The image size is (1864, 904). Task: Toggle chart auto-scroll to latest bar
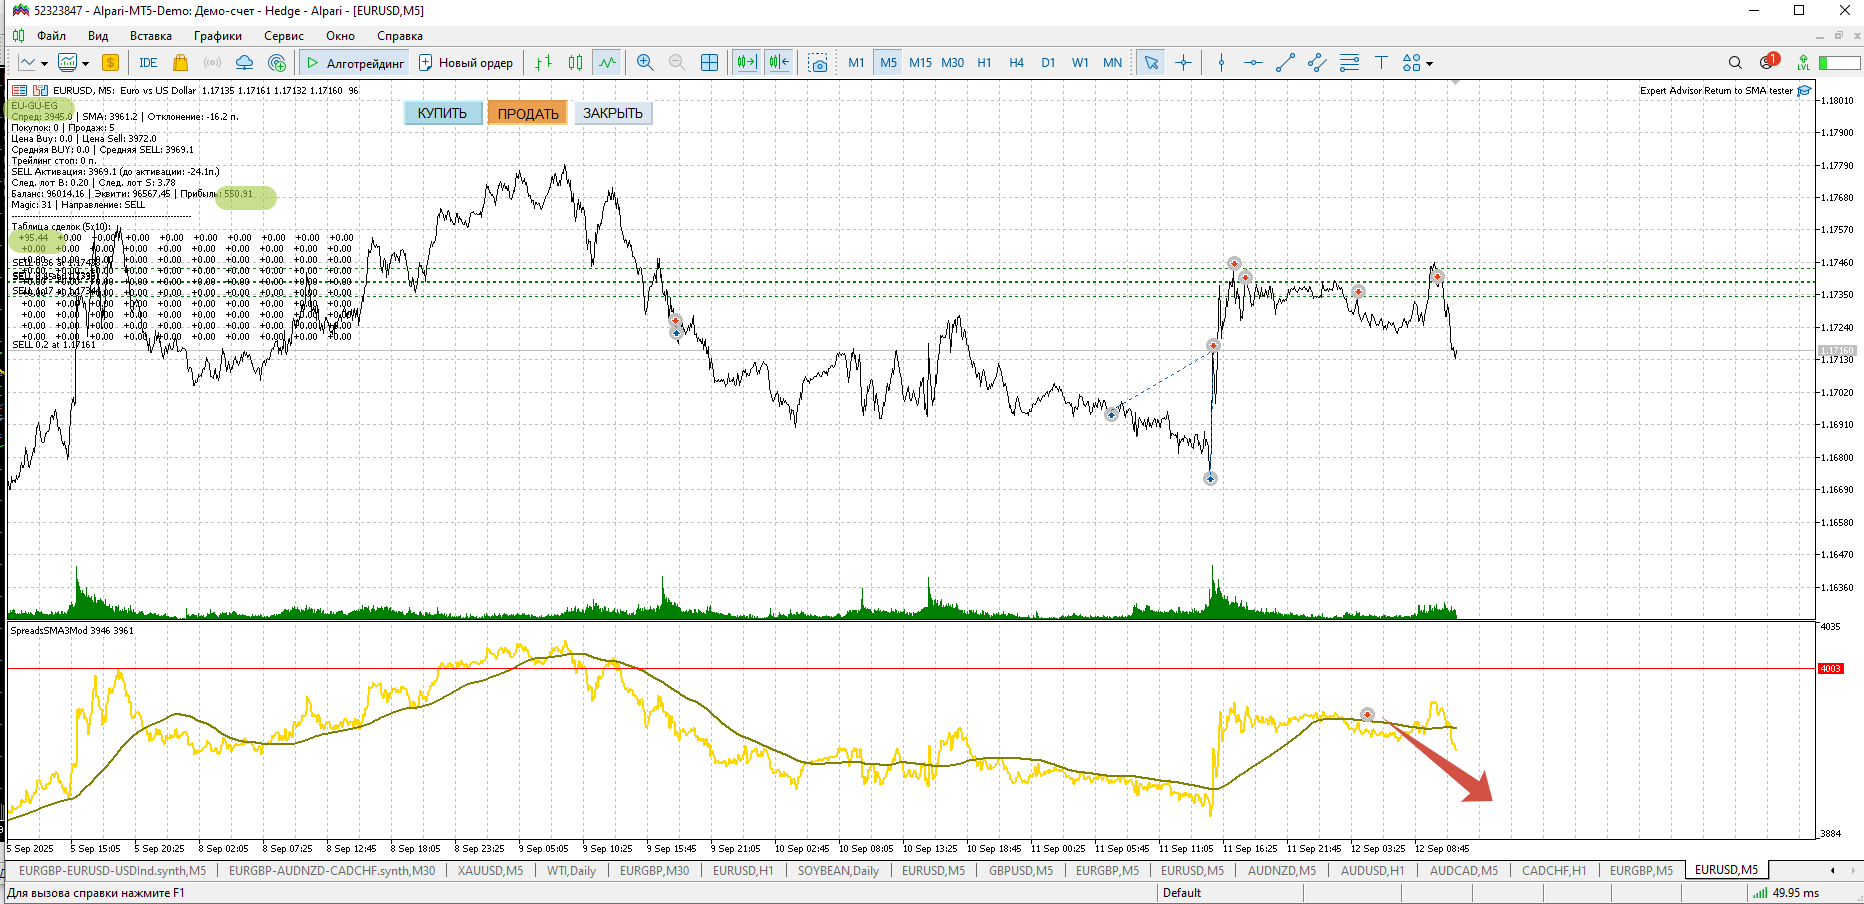click(746, 63)
